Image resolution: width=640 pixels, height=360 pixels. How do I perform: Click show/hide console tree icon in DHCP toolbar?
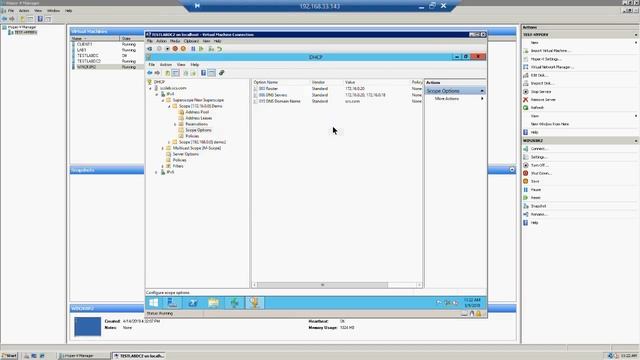(176, 73)
